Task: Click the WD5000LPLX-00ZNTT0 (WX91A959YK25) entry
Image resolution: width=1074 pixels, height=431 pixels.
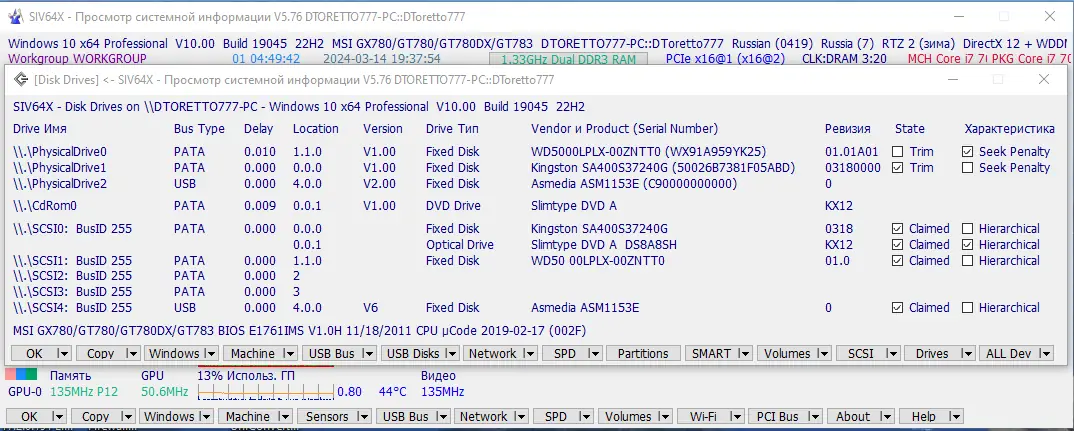Action: coord(648,151)
